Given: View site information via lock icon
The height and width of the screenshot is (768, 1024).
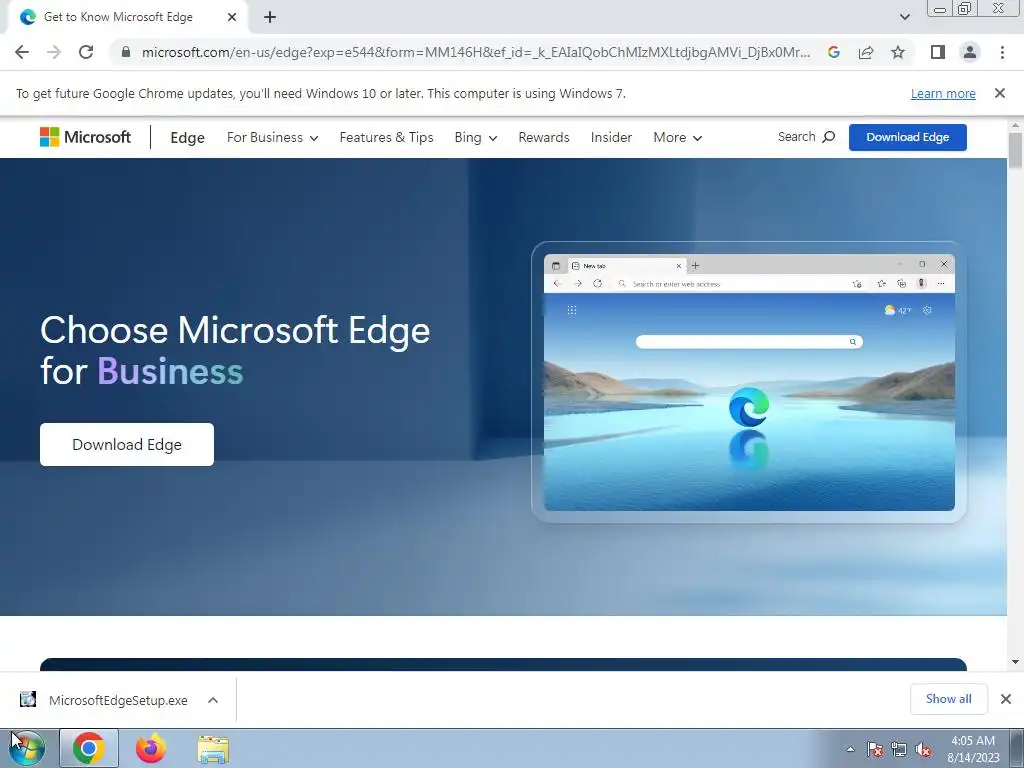Looking at the screenshot, I should pyautogui.click(x=125, y=52).
